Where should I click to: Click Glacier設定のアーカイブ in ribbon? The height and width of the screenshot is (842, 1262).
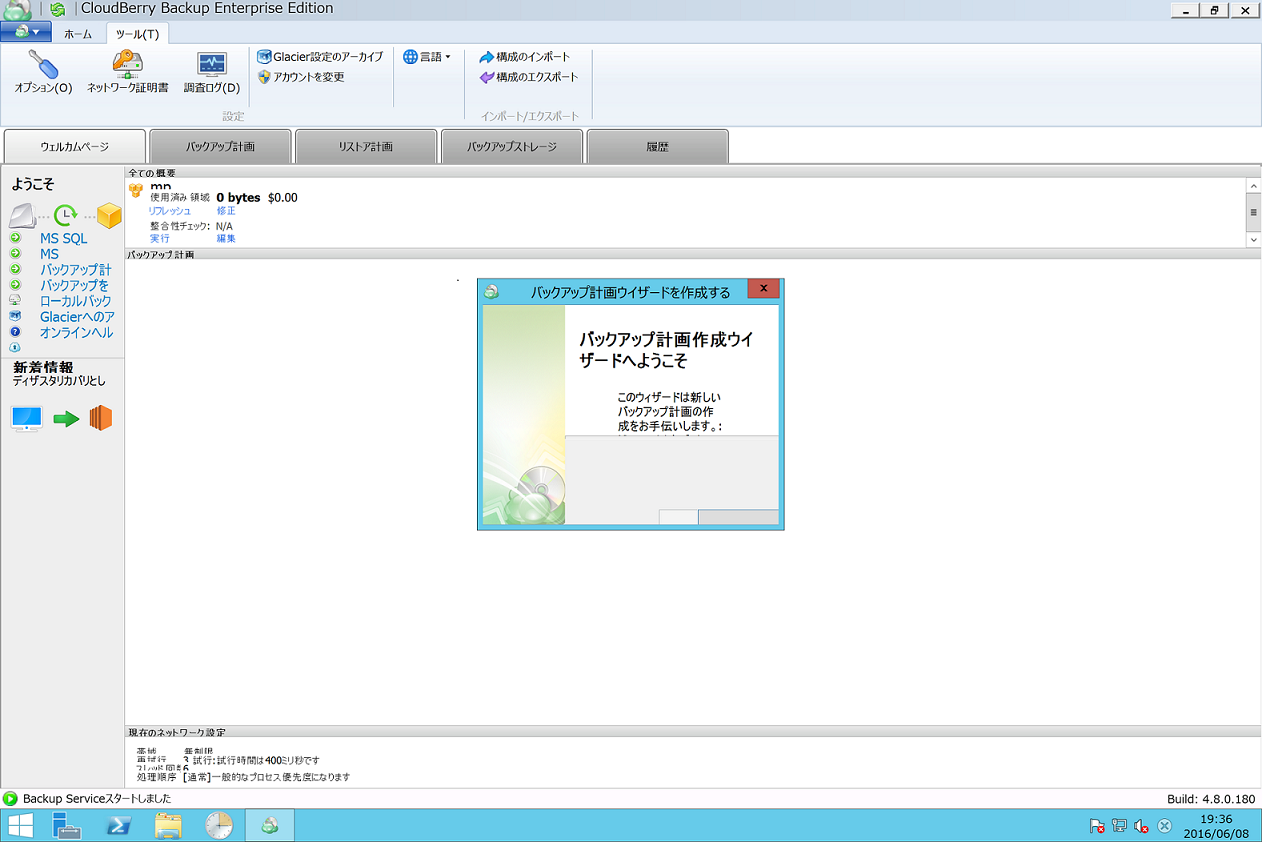click(x=320, y=57)
